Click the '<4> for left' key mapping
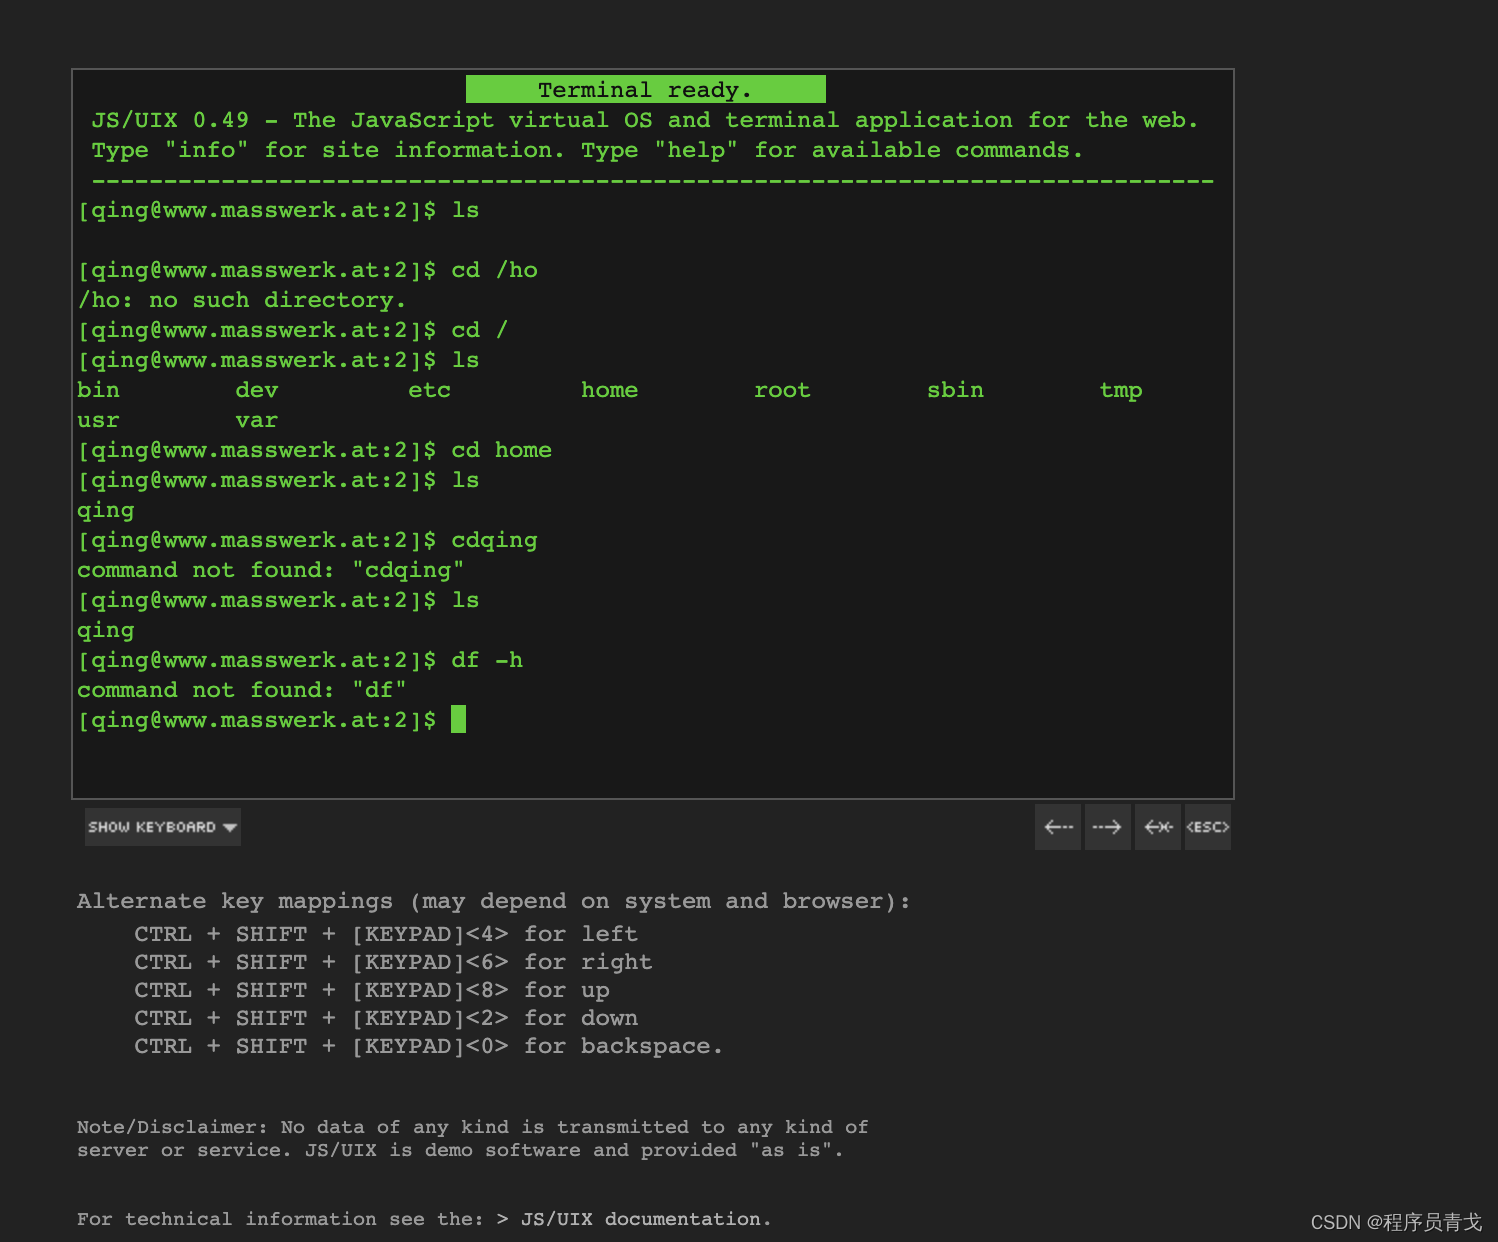This screenshot has width=1498, height=1242. point(386,934)
